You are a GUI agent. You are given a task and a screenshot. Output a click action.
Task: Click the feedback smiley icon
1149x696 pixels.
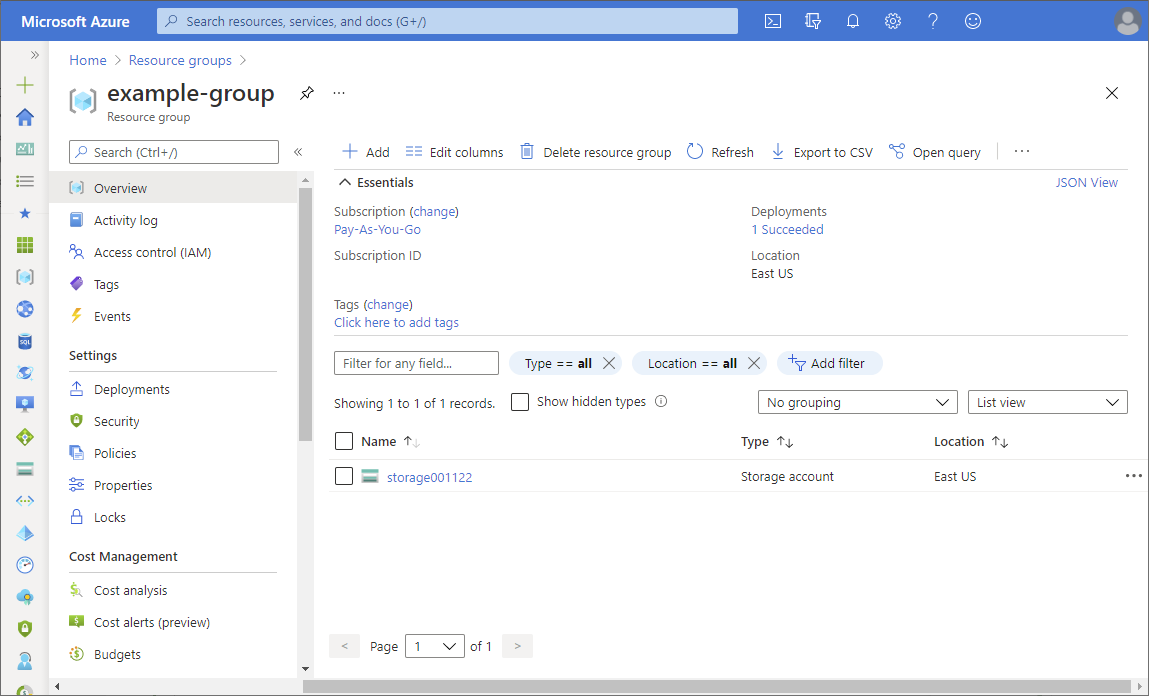click(x=972, y=21)
